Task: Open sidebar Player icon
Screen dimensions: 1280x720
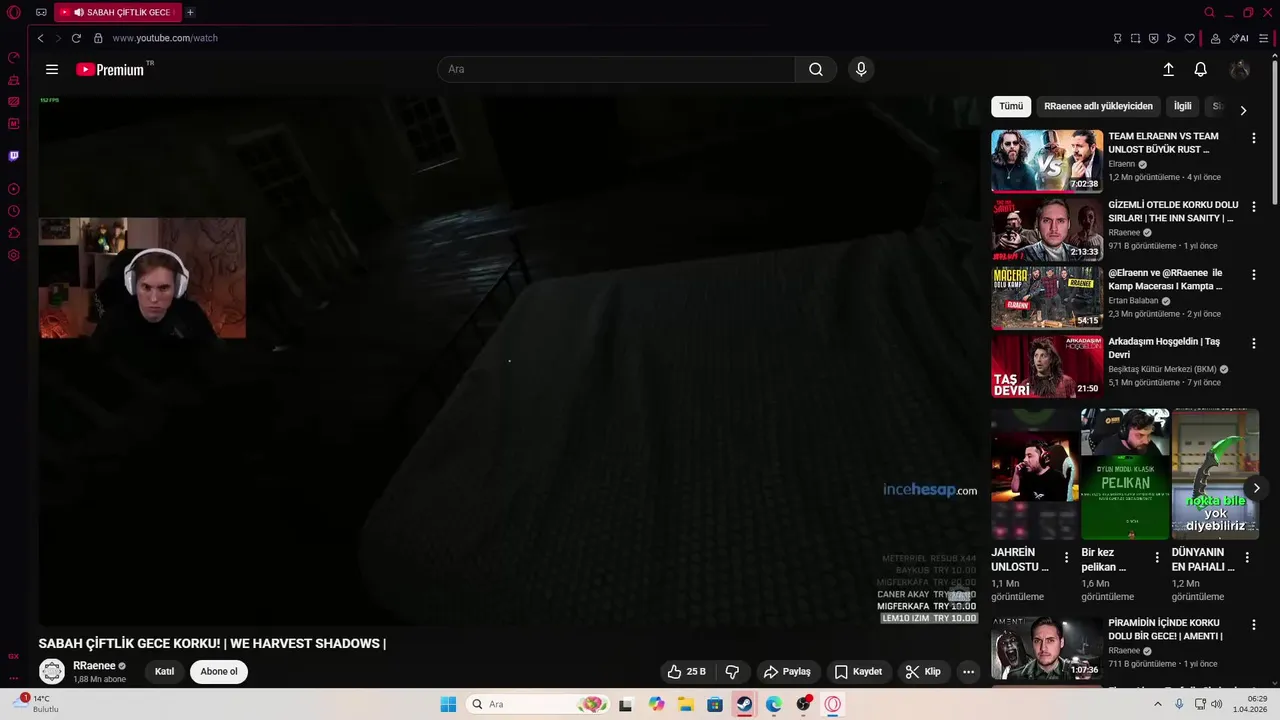Action: pos(14,189)
